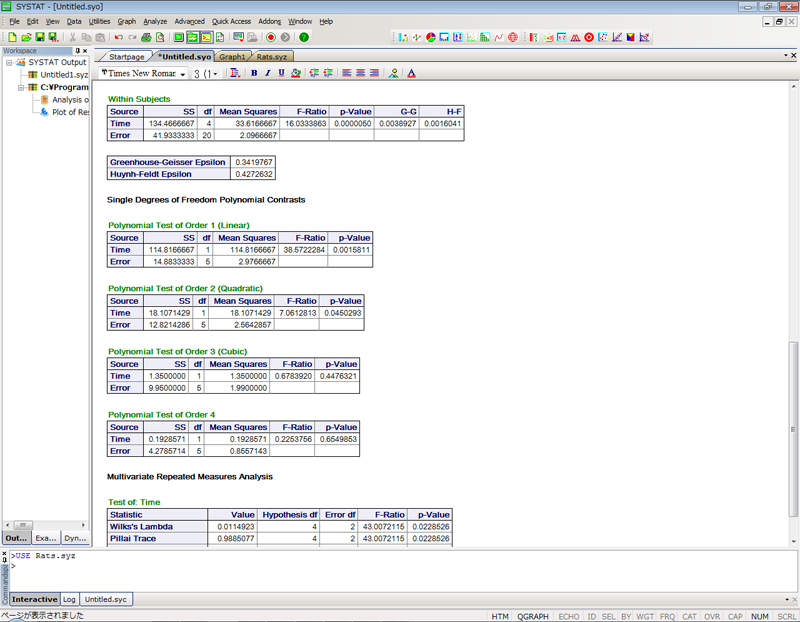Click the red target circle graph icon
The height and width of the screenshot is (622, 800).
(589, 37)
